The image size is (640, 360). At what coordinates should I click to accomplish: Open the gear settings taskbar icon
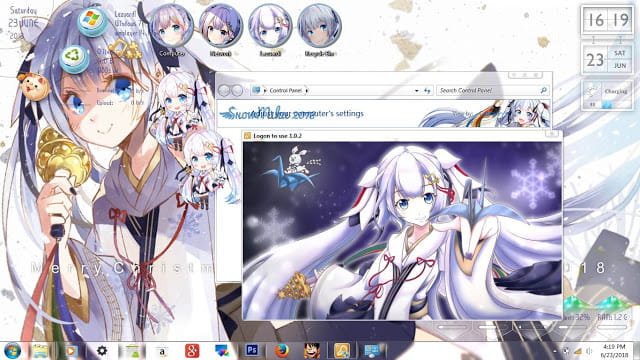pos(102,351)
